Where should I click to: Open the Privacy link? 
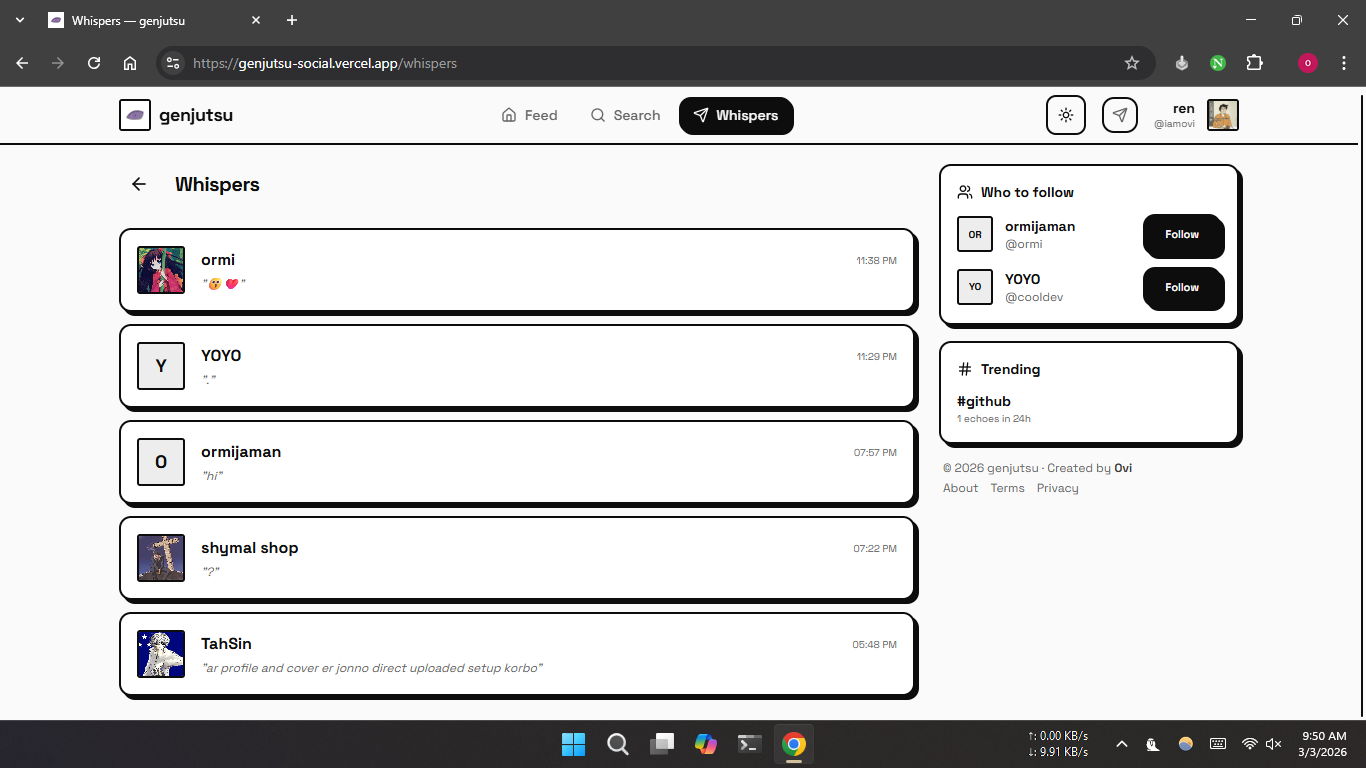1058,488
